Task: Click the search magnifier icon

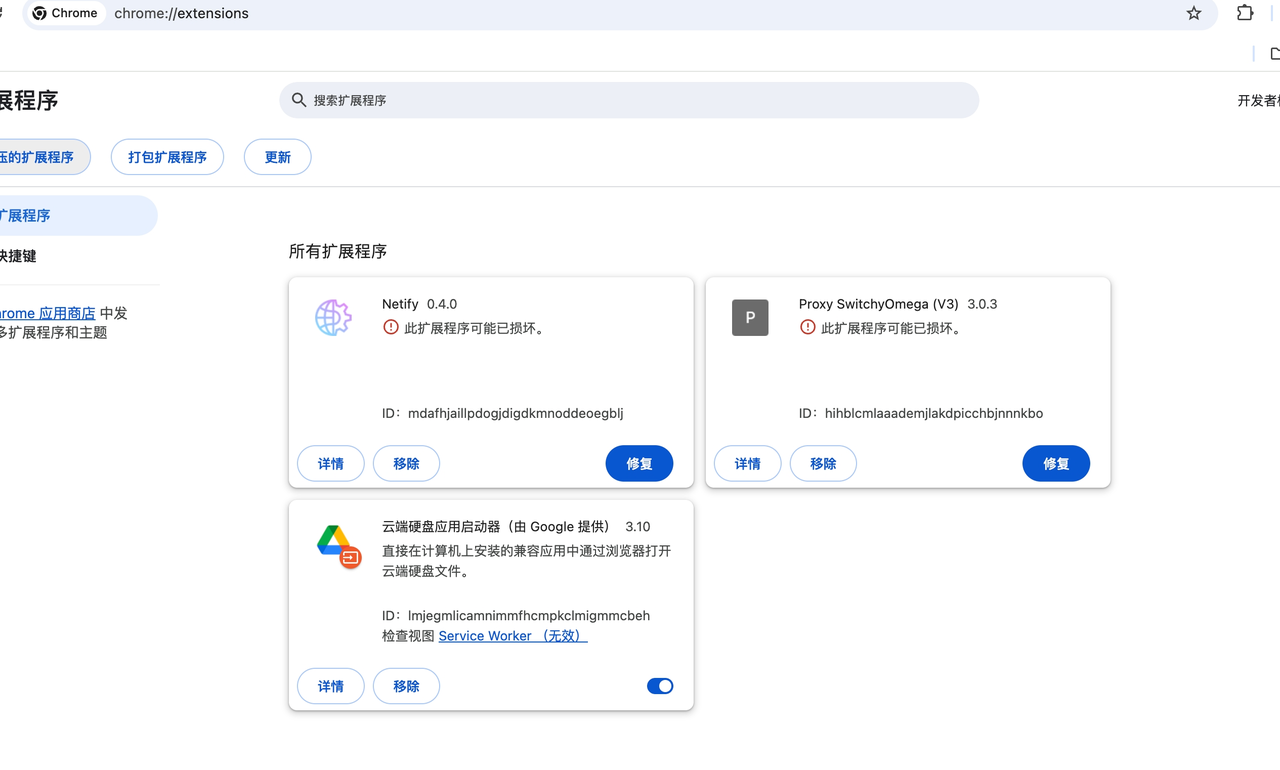Action: pyautogui.click(x=299, y=100)
